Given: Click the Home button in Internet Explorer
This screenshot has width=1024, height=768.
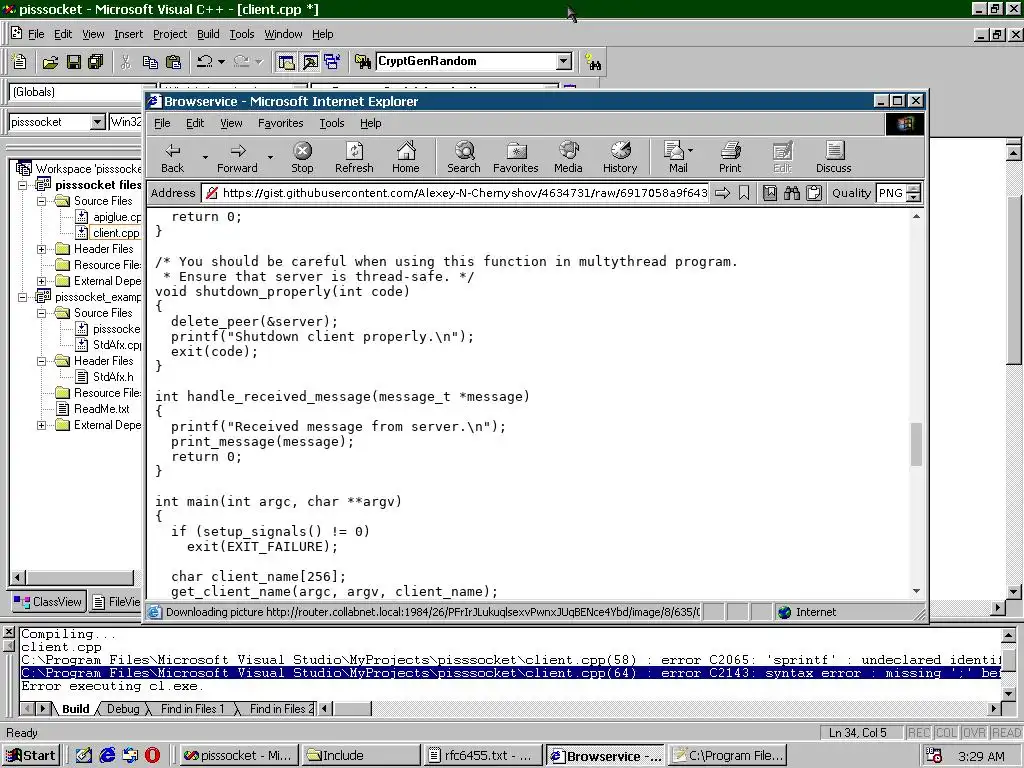Looking at the screenshot, I should pyautogui.click(x=406, y=158).
